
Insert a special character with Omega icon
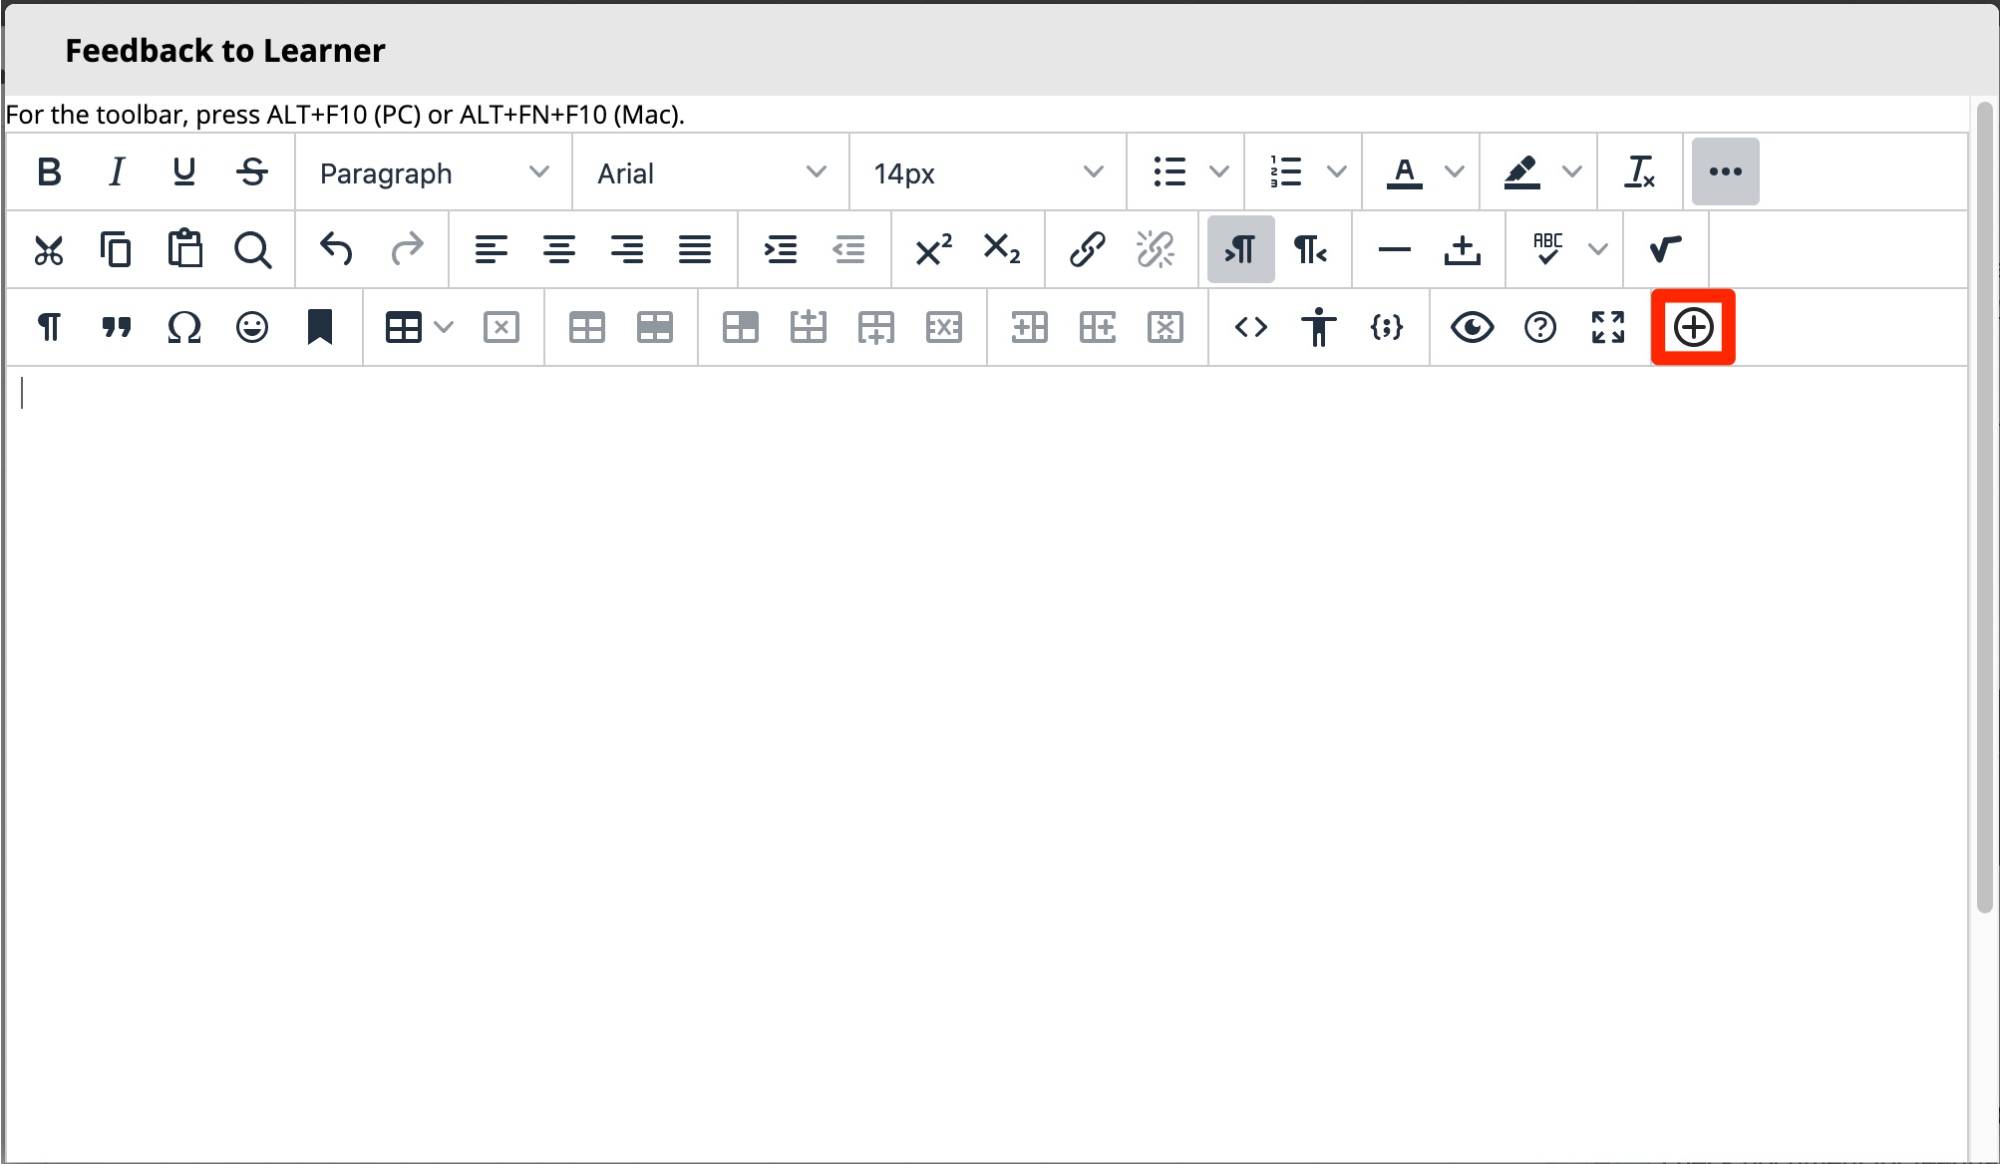184,327
